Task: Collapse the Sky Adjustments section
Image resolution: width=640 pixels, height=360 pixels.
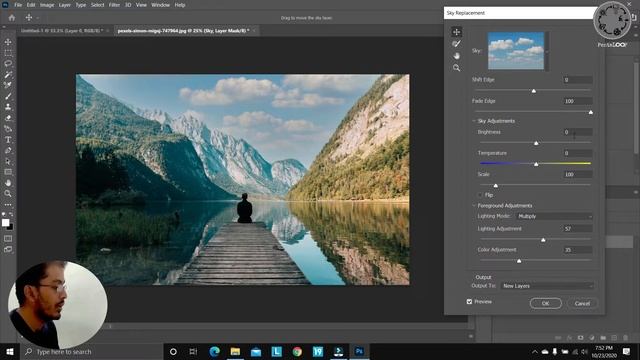Action: click(x=474, y=121)
